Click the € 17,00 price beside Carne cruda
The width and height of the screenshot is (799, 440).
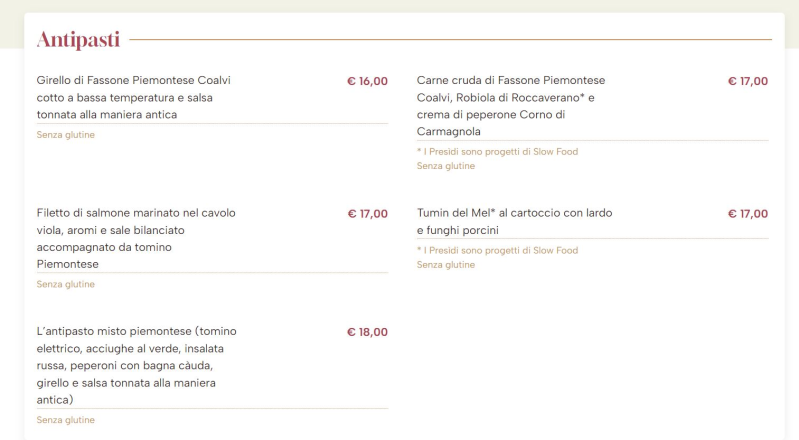pyautogui.click(x=748, y=81)
